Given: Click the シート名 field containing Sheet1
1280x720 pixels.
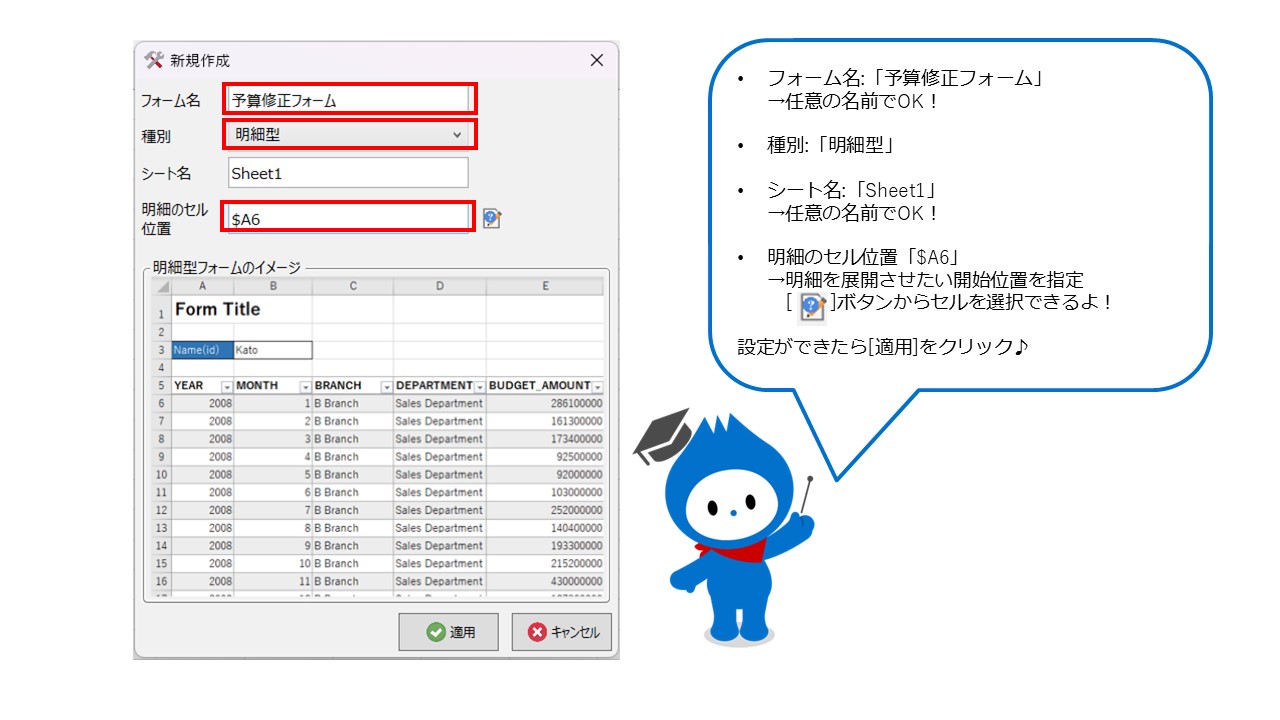Looking at the screenshot, I should click(x=348, y=173).
